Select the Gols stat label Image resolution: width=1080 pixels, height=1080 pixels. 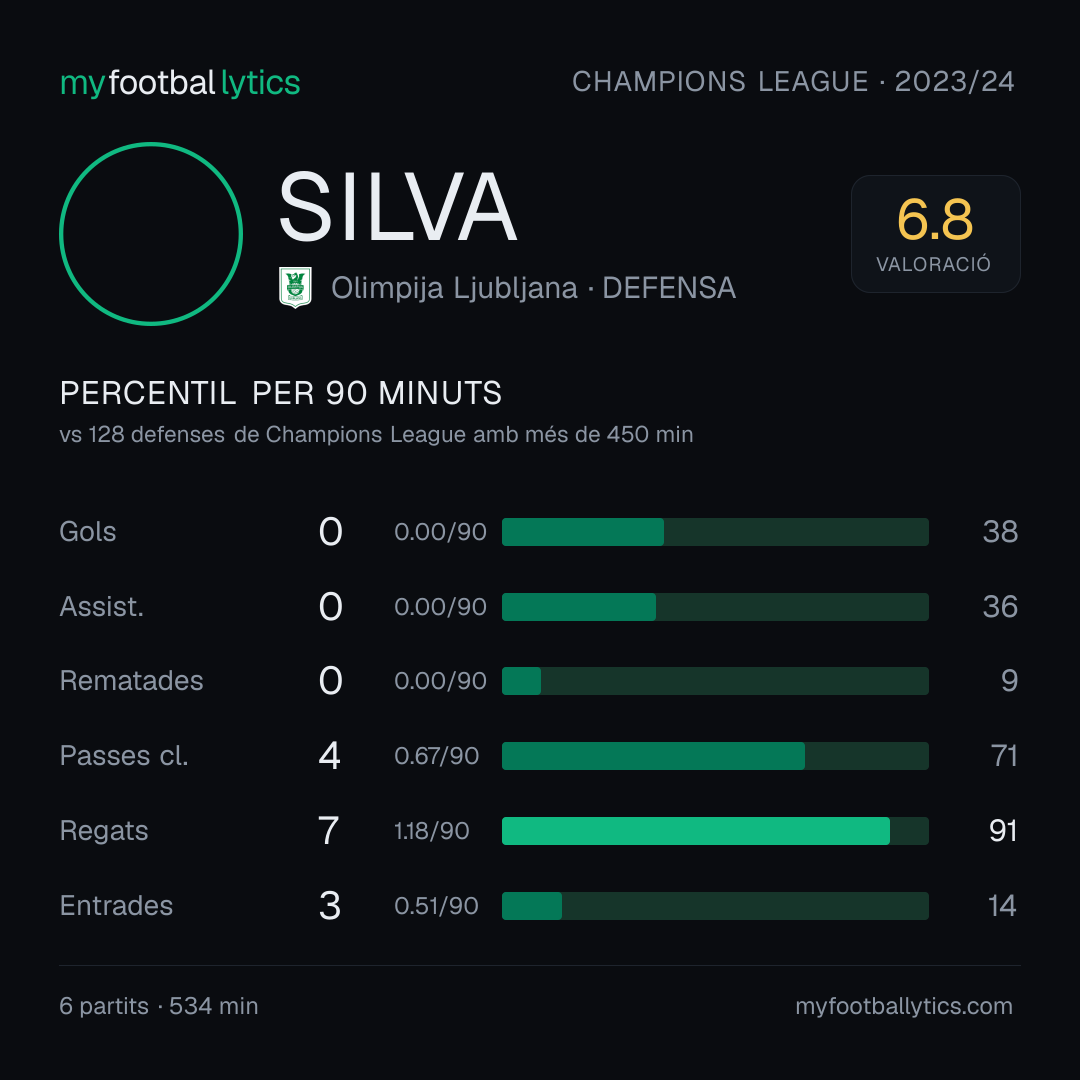pos(87,532)
